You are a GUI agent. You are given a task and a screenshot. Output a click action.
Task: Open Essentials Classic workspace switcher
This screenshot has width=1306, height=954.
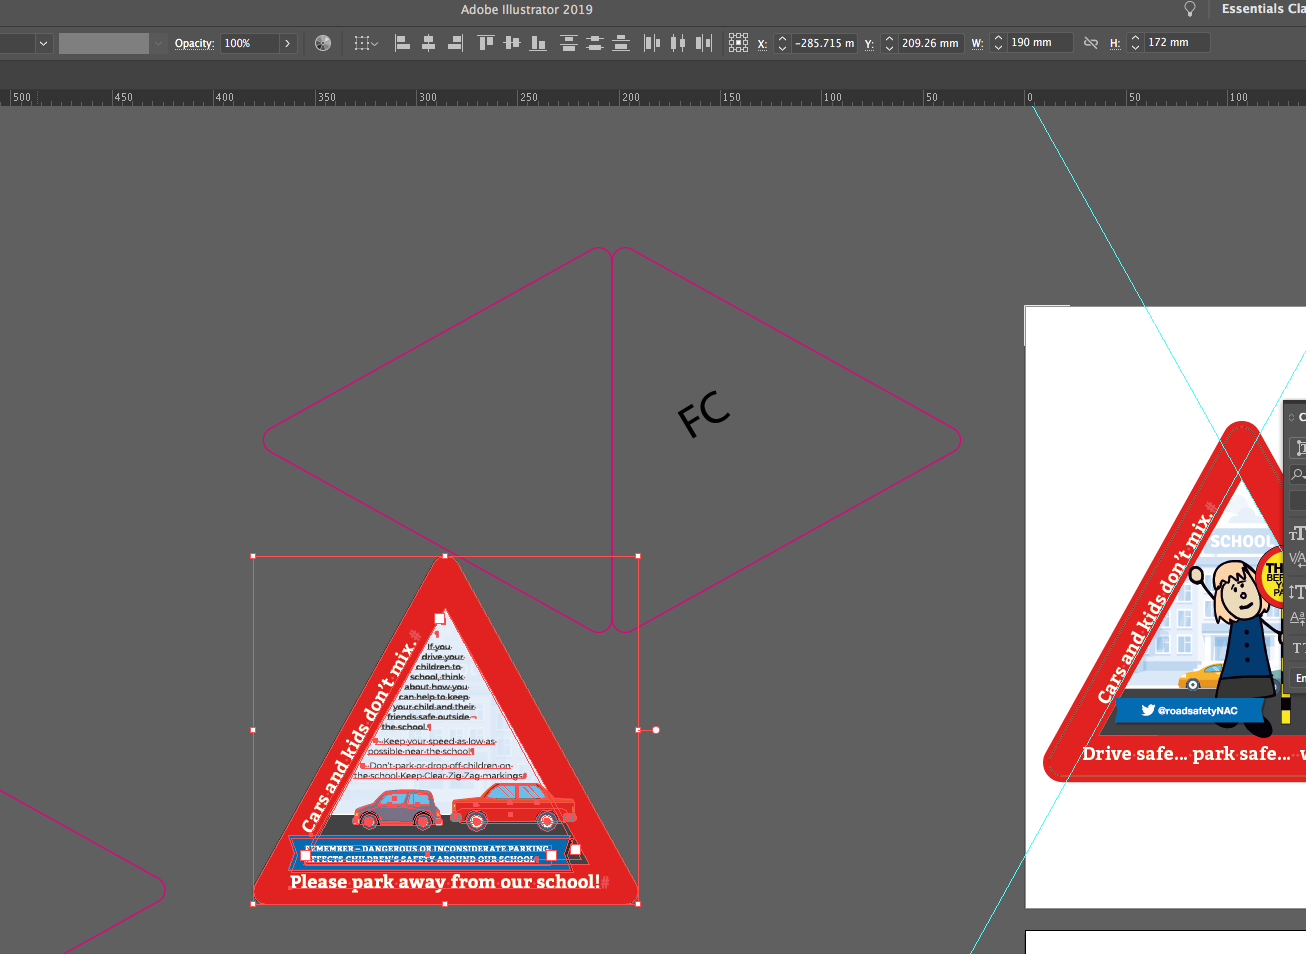[x=1263, y=9]
